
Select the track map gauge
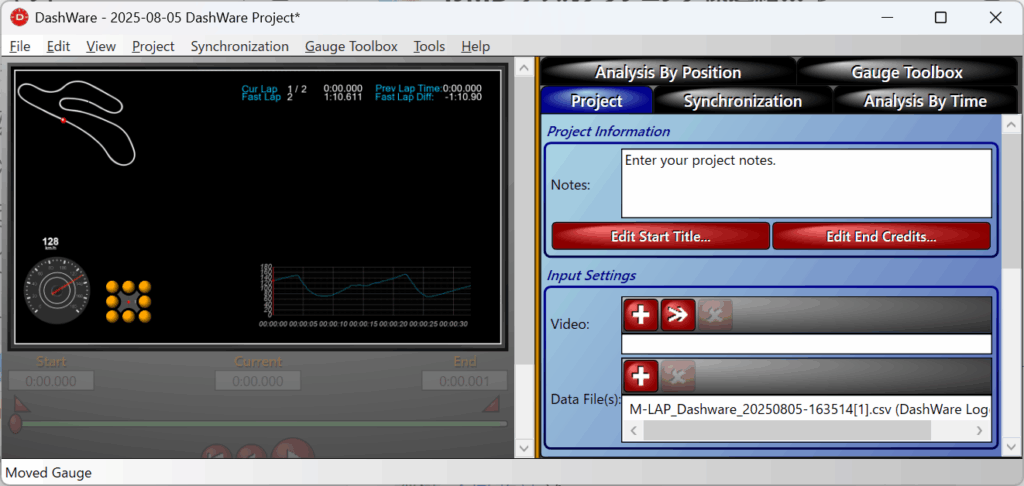tap(76, 122)
